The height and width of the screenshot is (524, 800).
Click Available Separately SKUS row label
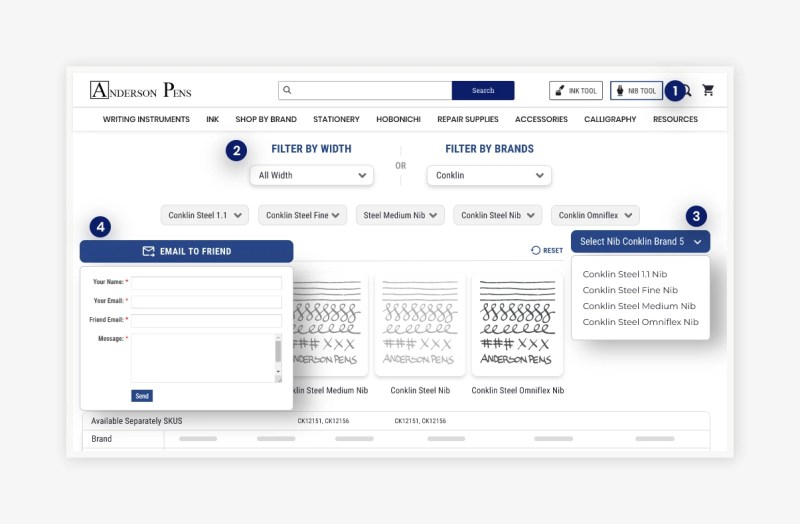(x=136, y=421)
